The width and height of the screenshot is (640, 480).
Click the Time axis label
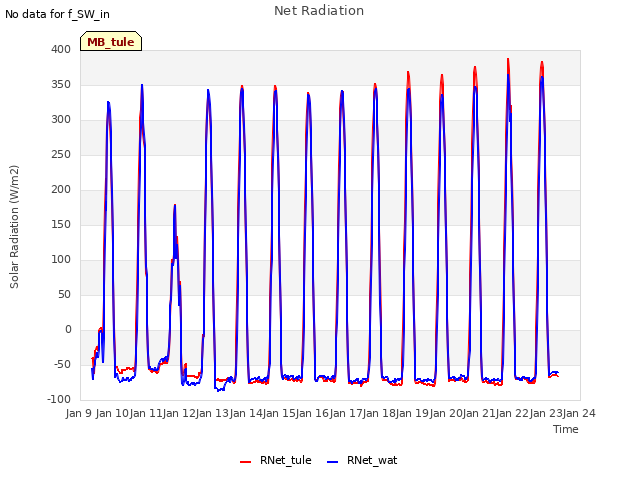(x=566, y=429)
